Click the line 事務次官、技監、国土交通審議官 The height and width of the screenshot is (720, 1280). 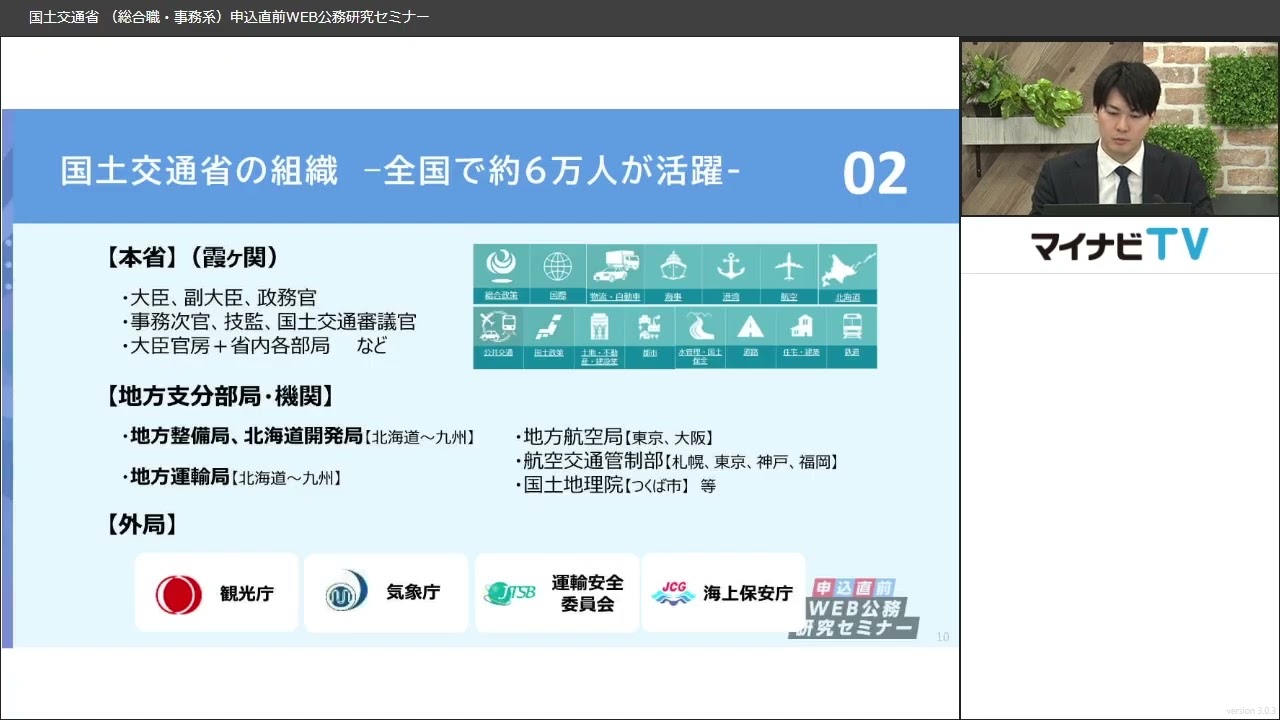269,322
